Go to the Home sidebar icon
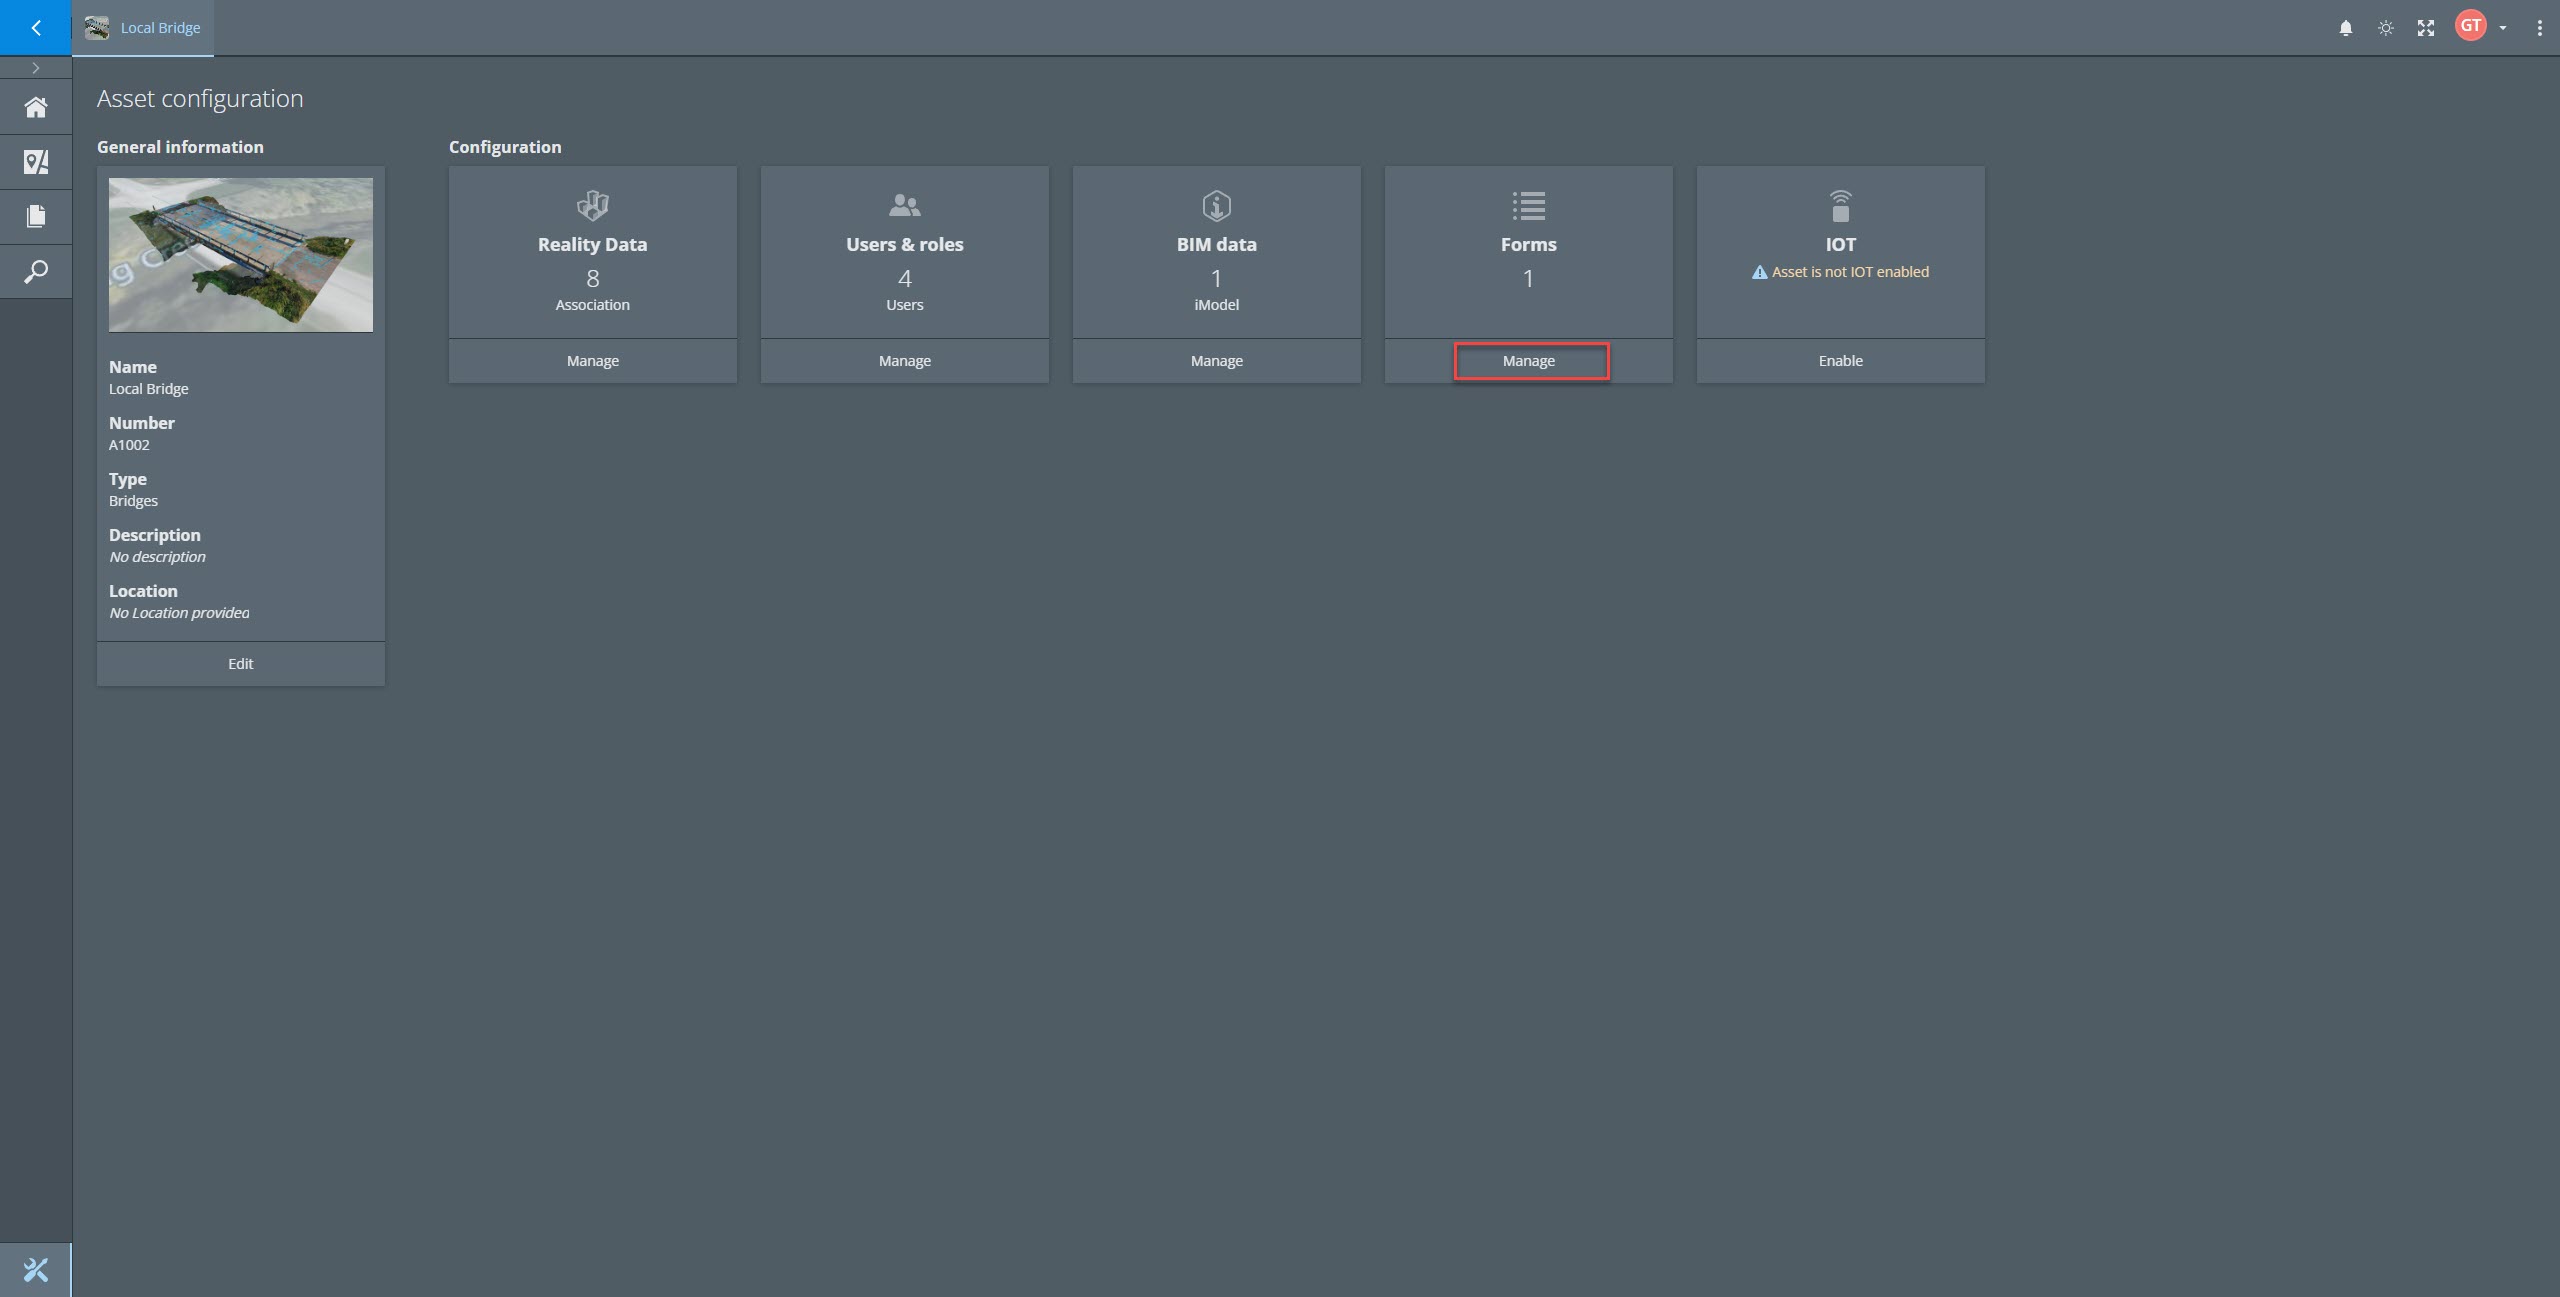This screenshot has width=2560, height=1297. [x=36, y=107]
